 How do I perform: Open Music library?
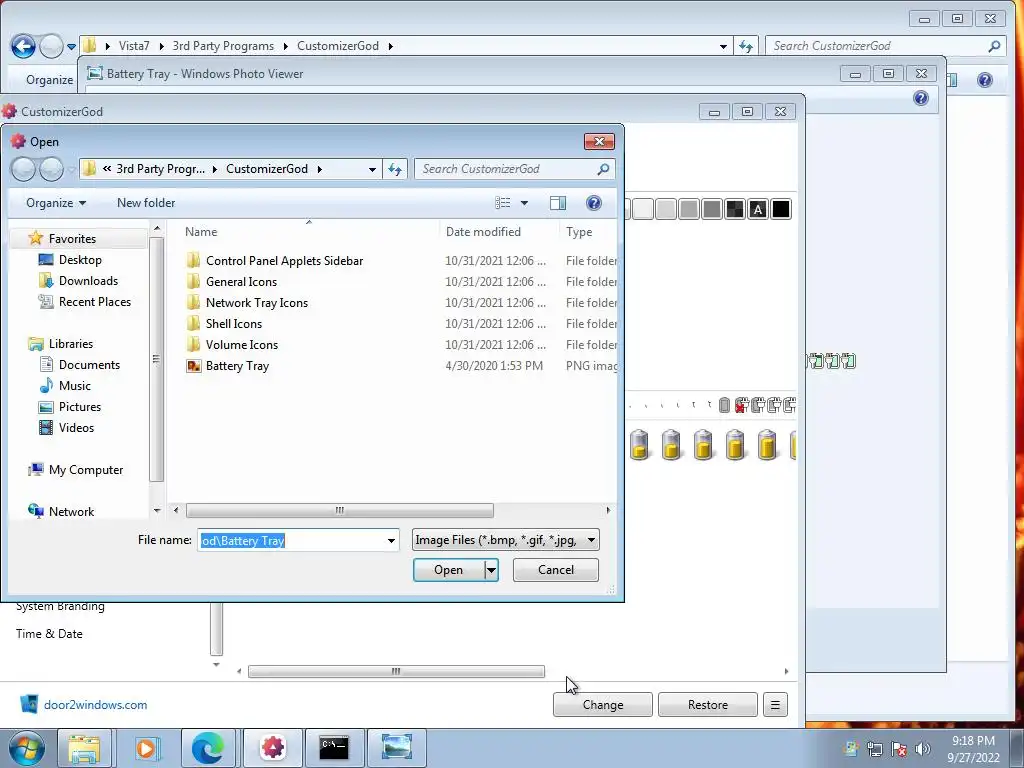(x=74, y=385)
